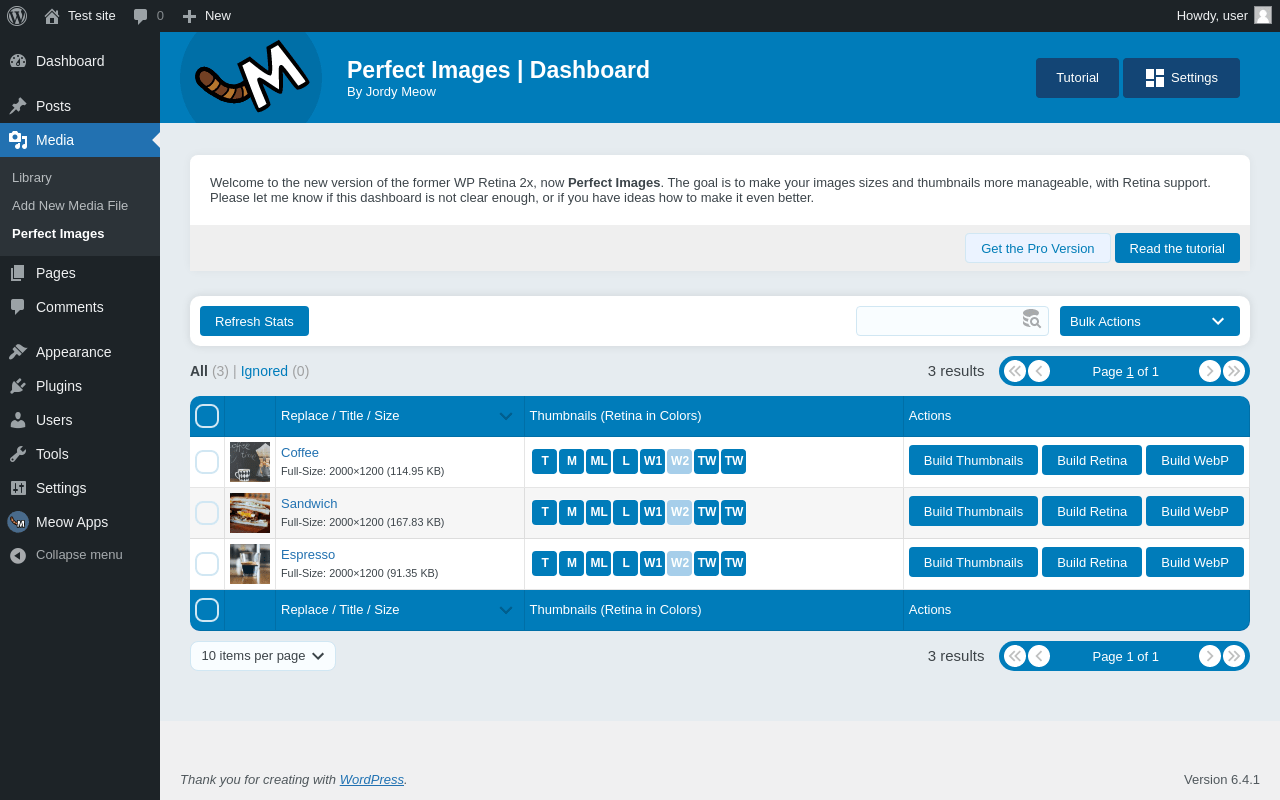Click the New content plus icon
The height and width of the screenshot is (800, 1280).
coord(189,16)
